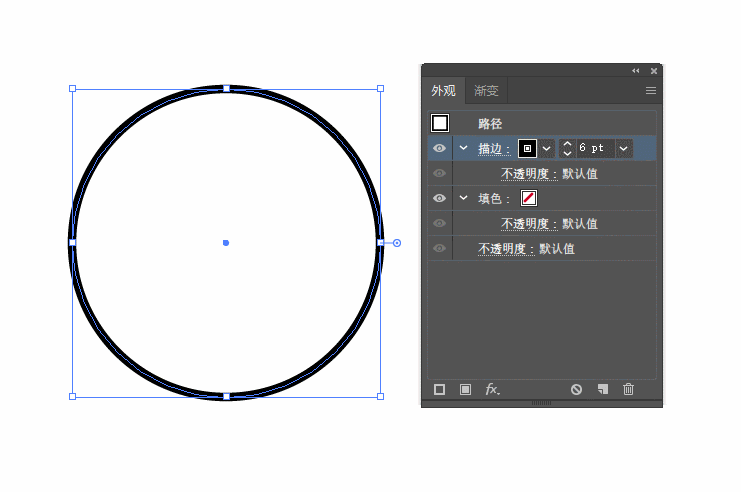This screenshot has height=492, width=741.
Task: Delete selected item trash icon
Action: 628,389
